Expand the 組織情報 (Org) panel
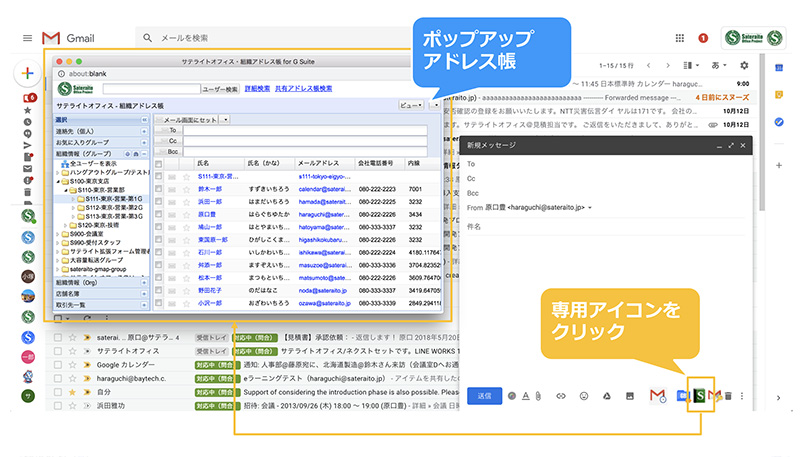The height and width of the screenshot is (457, 800). click(x=144, y=283)
